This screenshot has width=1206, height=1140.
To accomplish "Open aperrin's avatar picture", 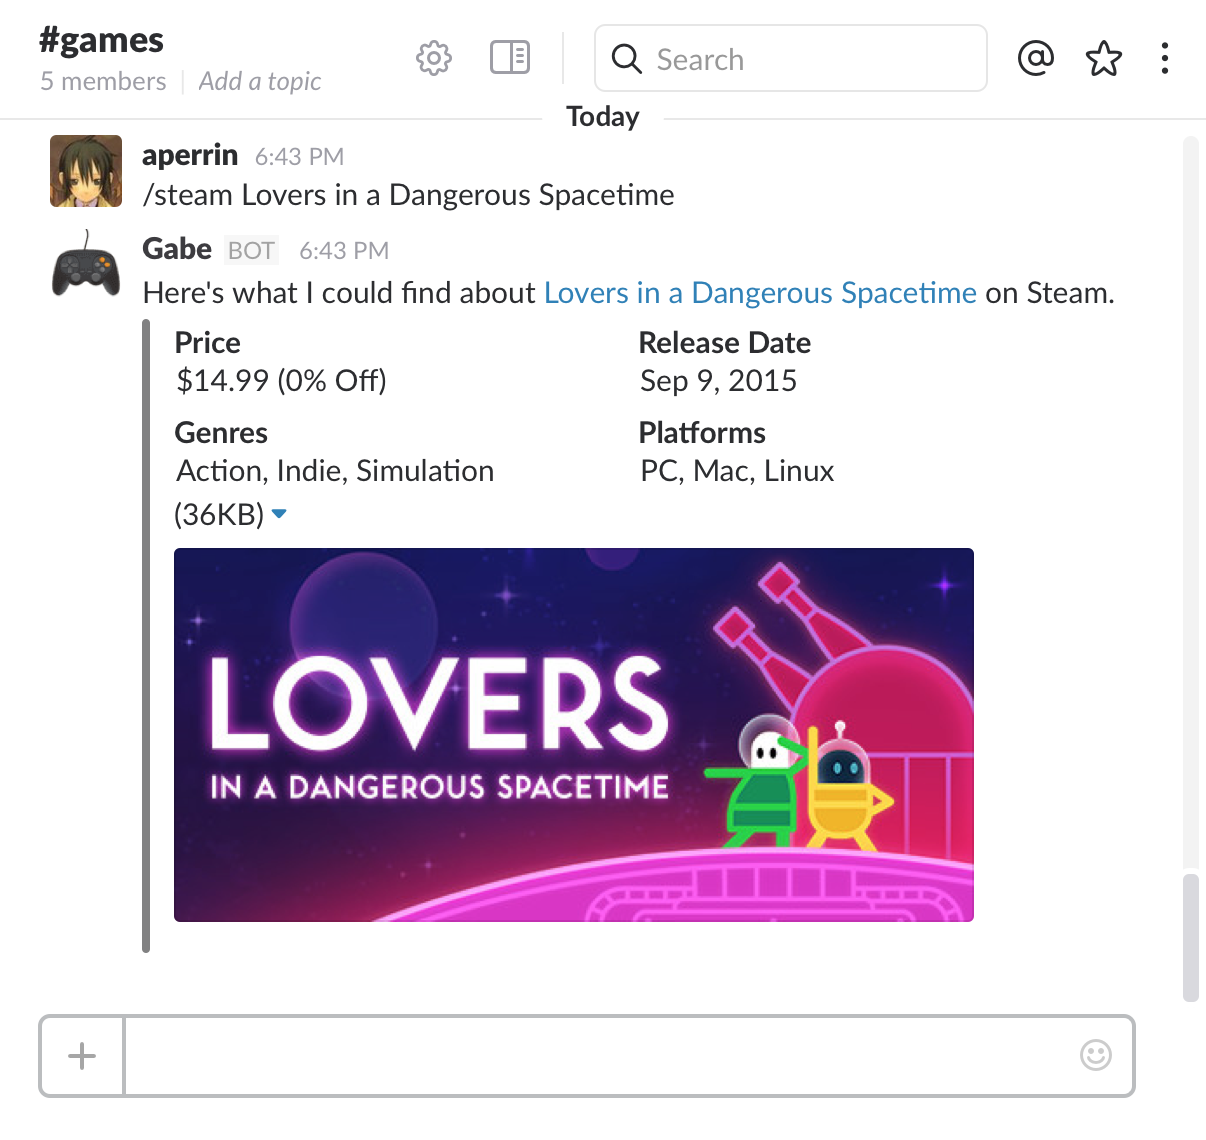I will (x=86, y=171).
